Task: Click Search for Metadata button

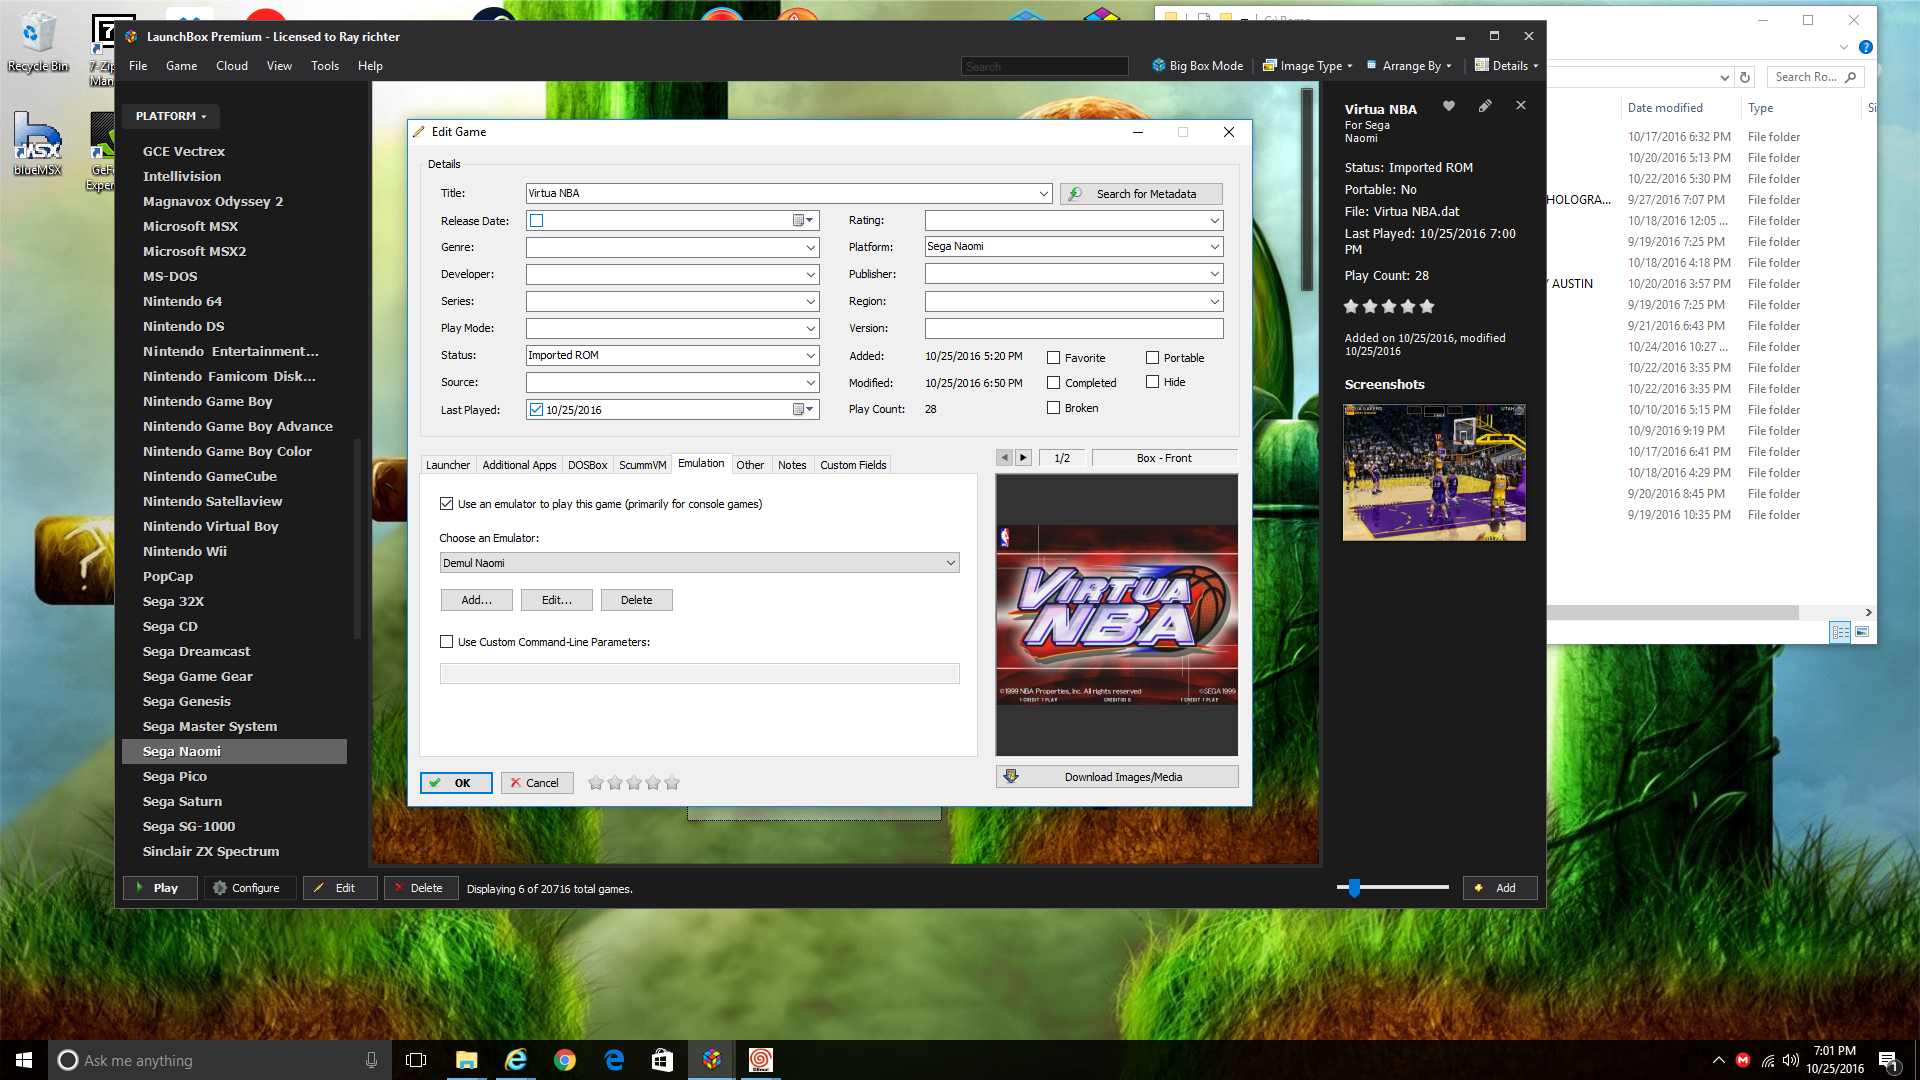Action: tap(1141, 194)
